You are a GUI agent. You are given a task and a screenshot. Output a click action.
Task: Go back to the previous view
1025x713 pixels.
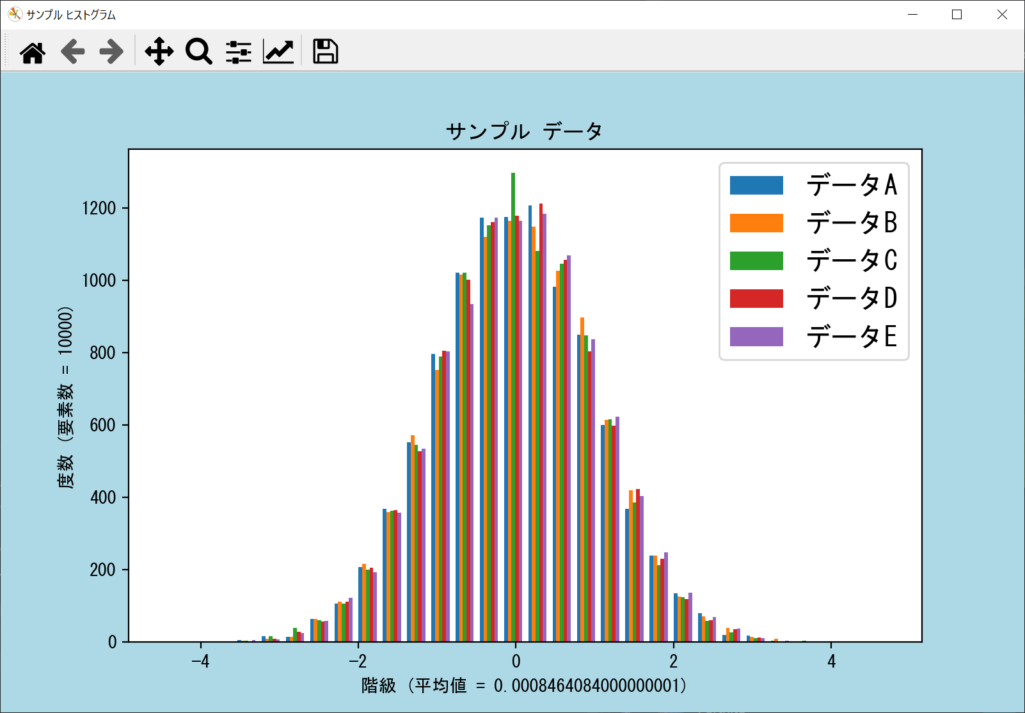pos(73,52)
